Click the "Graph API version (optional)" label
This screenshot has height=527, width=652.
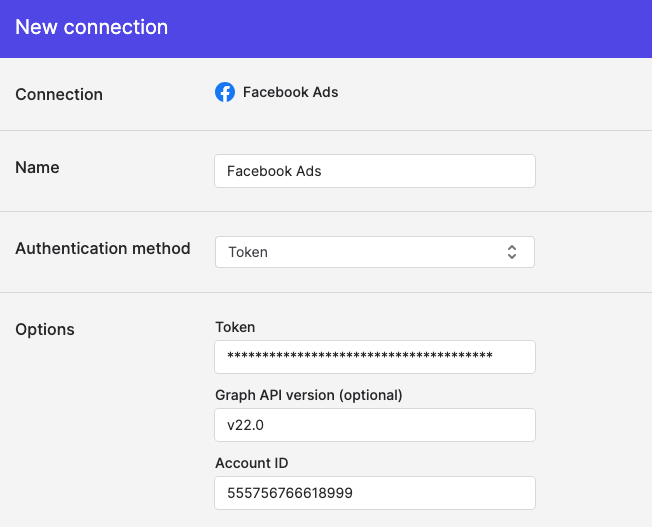coord(309,395)
